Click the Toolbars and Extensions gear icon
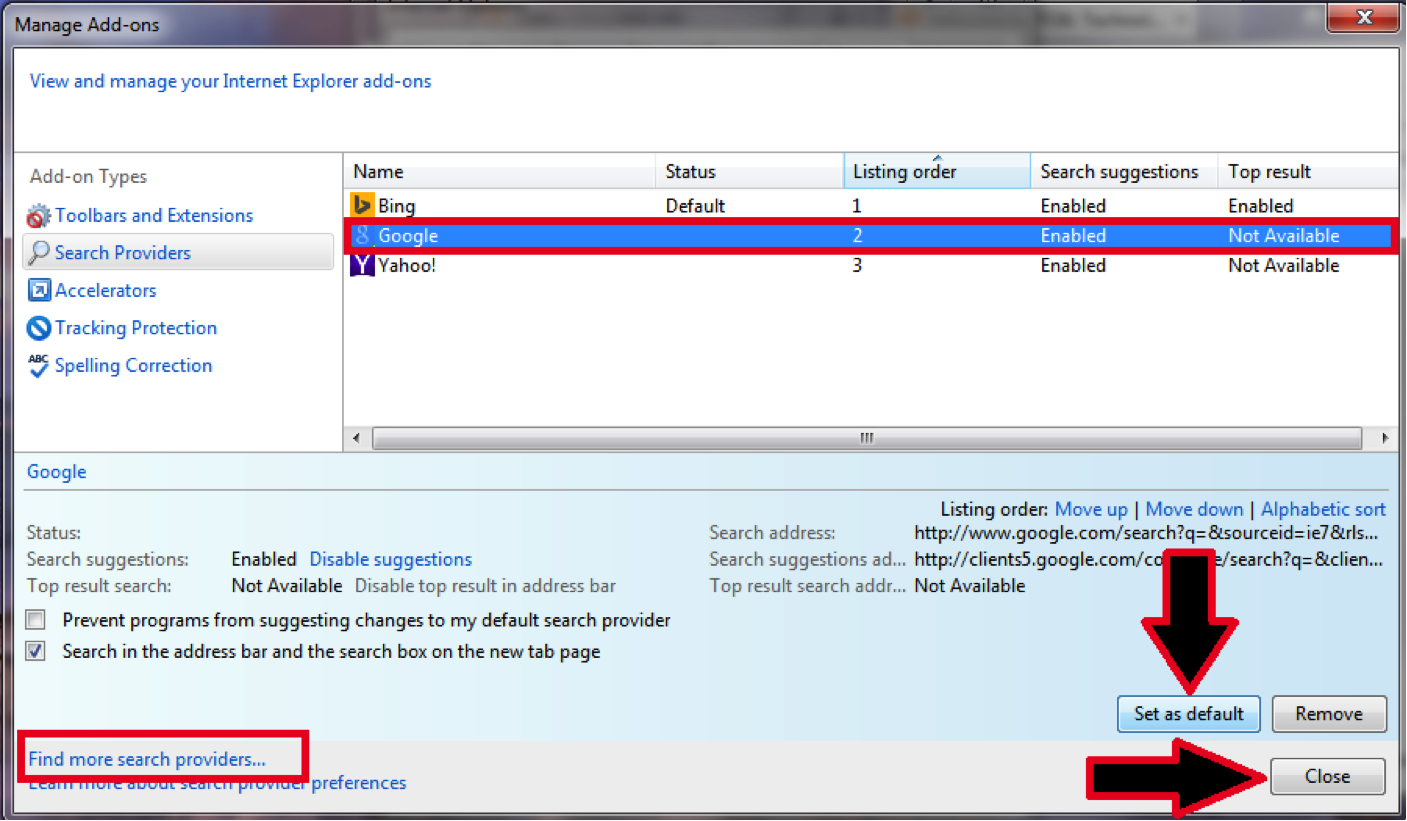1407x821 pixels. point(38,215)
